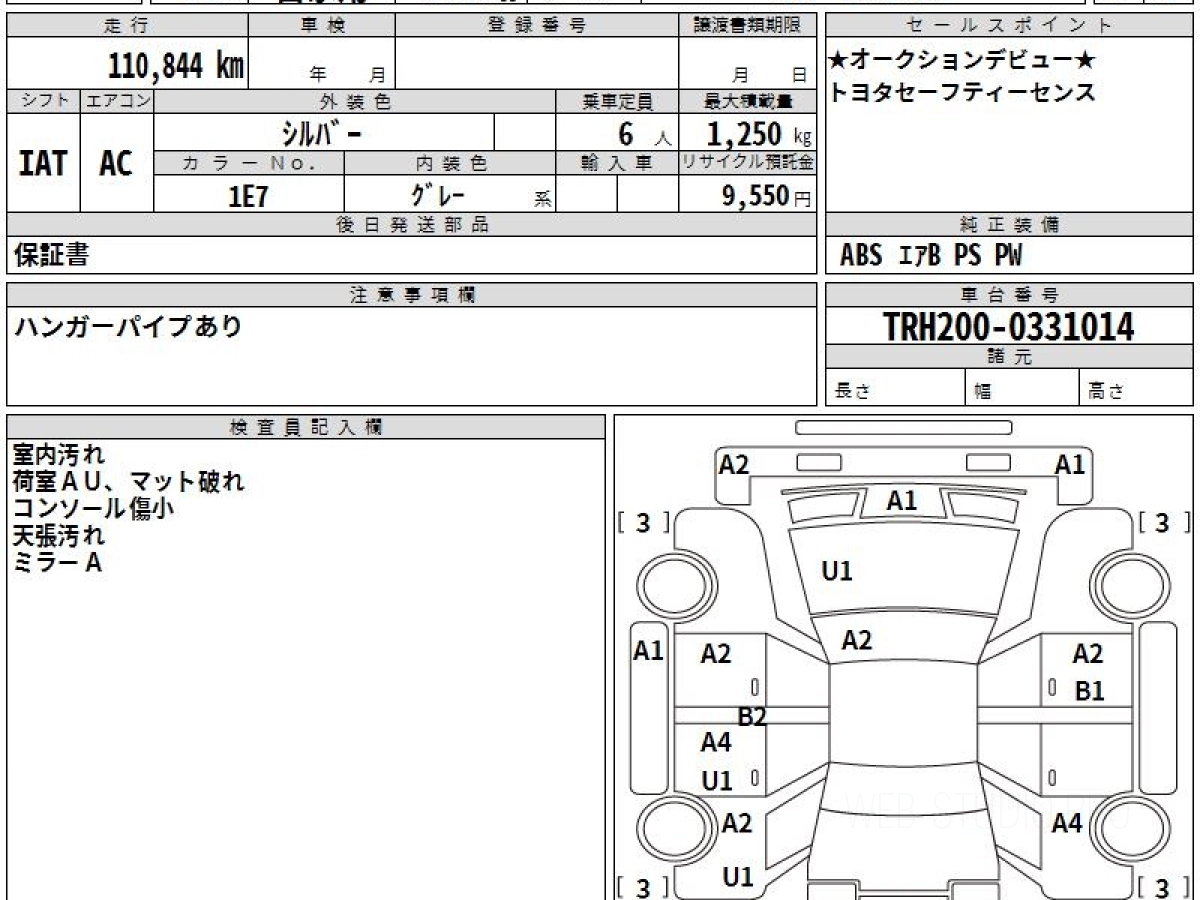Select the 保証書 entry
Viewport: 1200px width, 900px height.
click(51, 255)
